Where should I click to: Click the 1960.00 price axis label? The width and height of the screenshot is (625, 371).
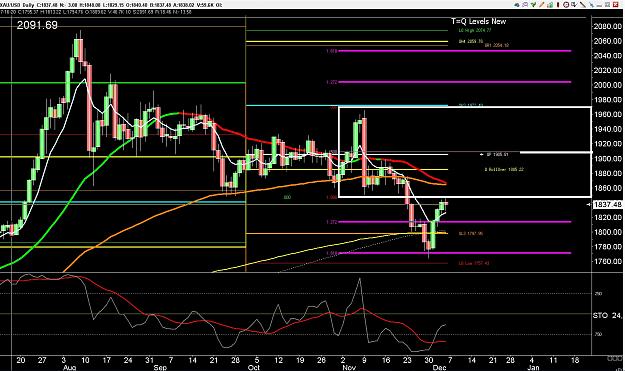click(x=607, y=115)
